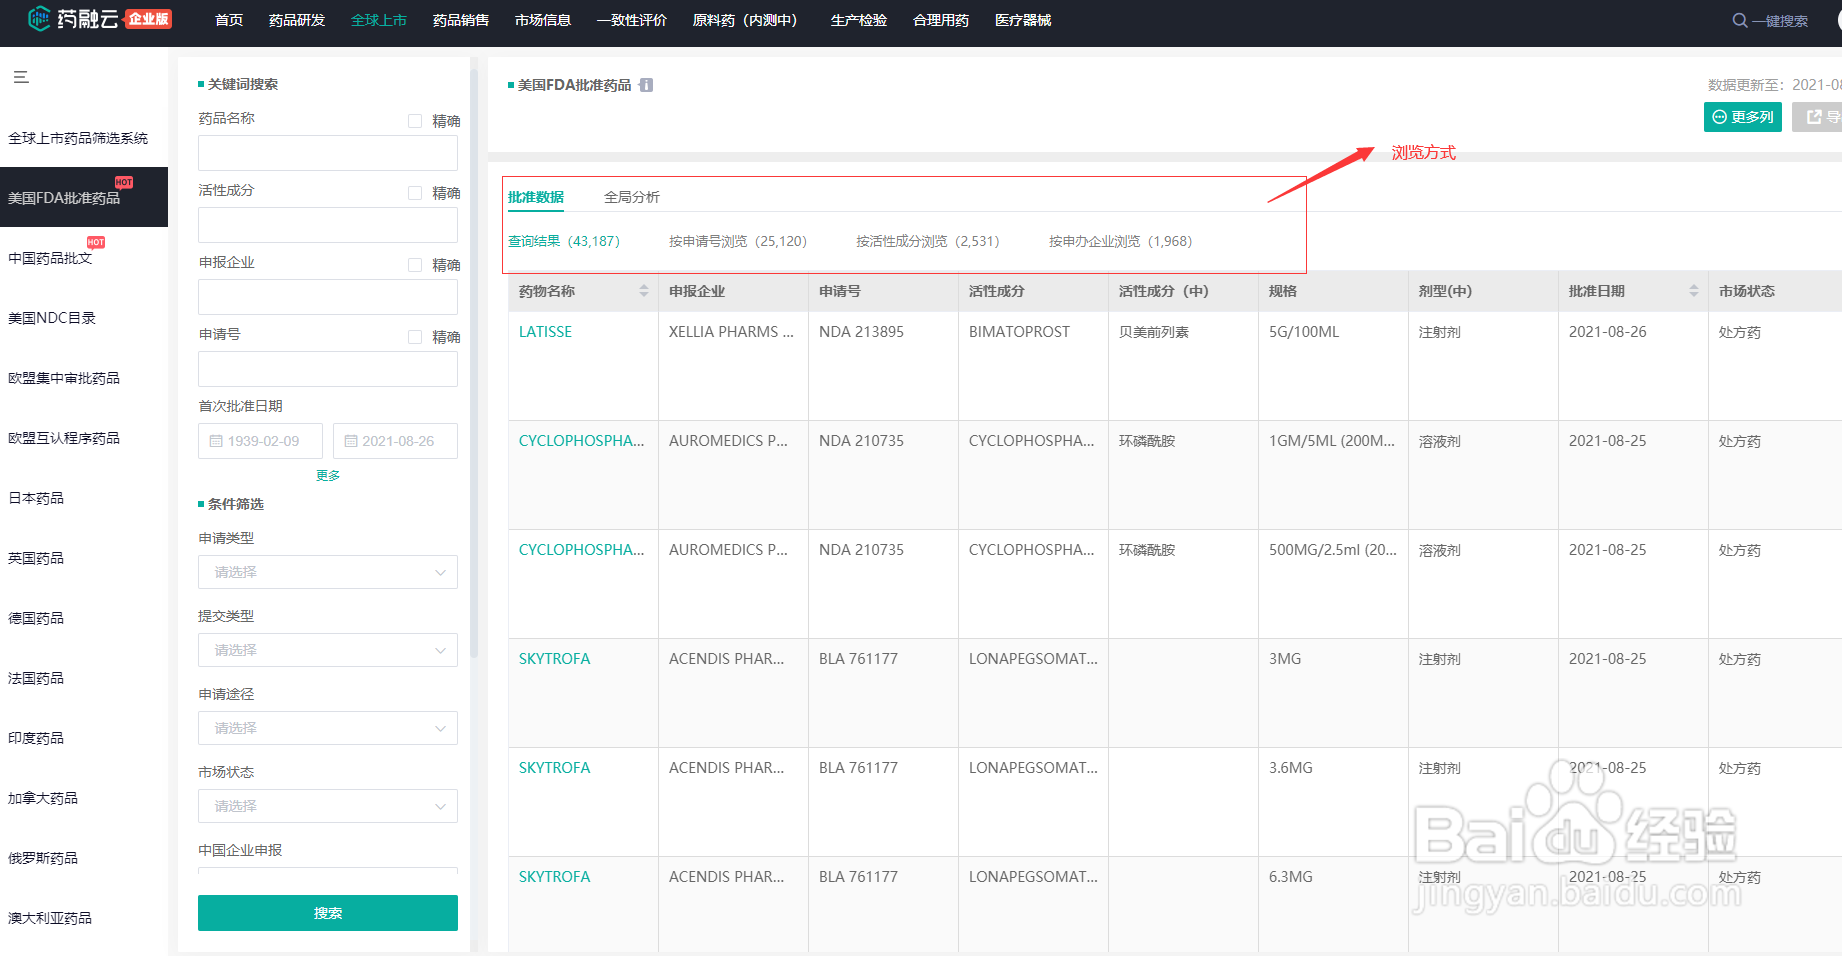Open LATISSE drug link
Viewport: 1842px width, 956px height.
tap(546, 332)
